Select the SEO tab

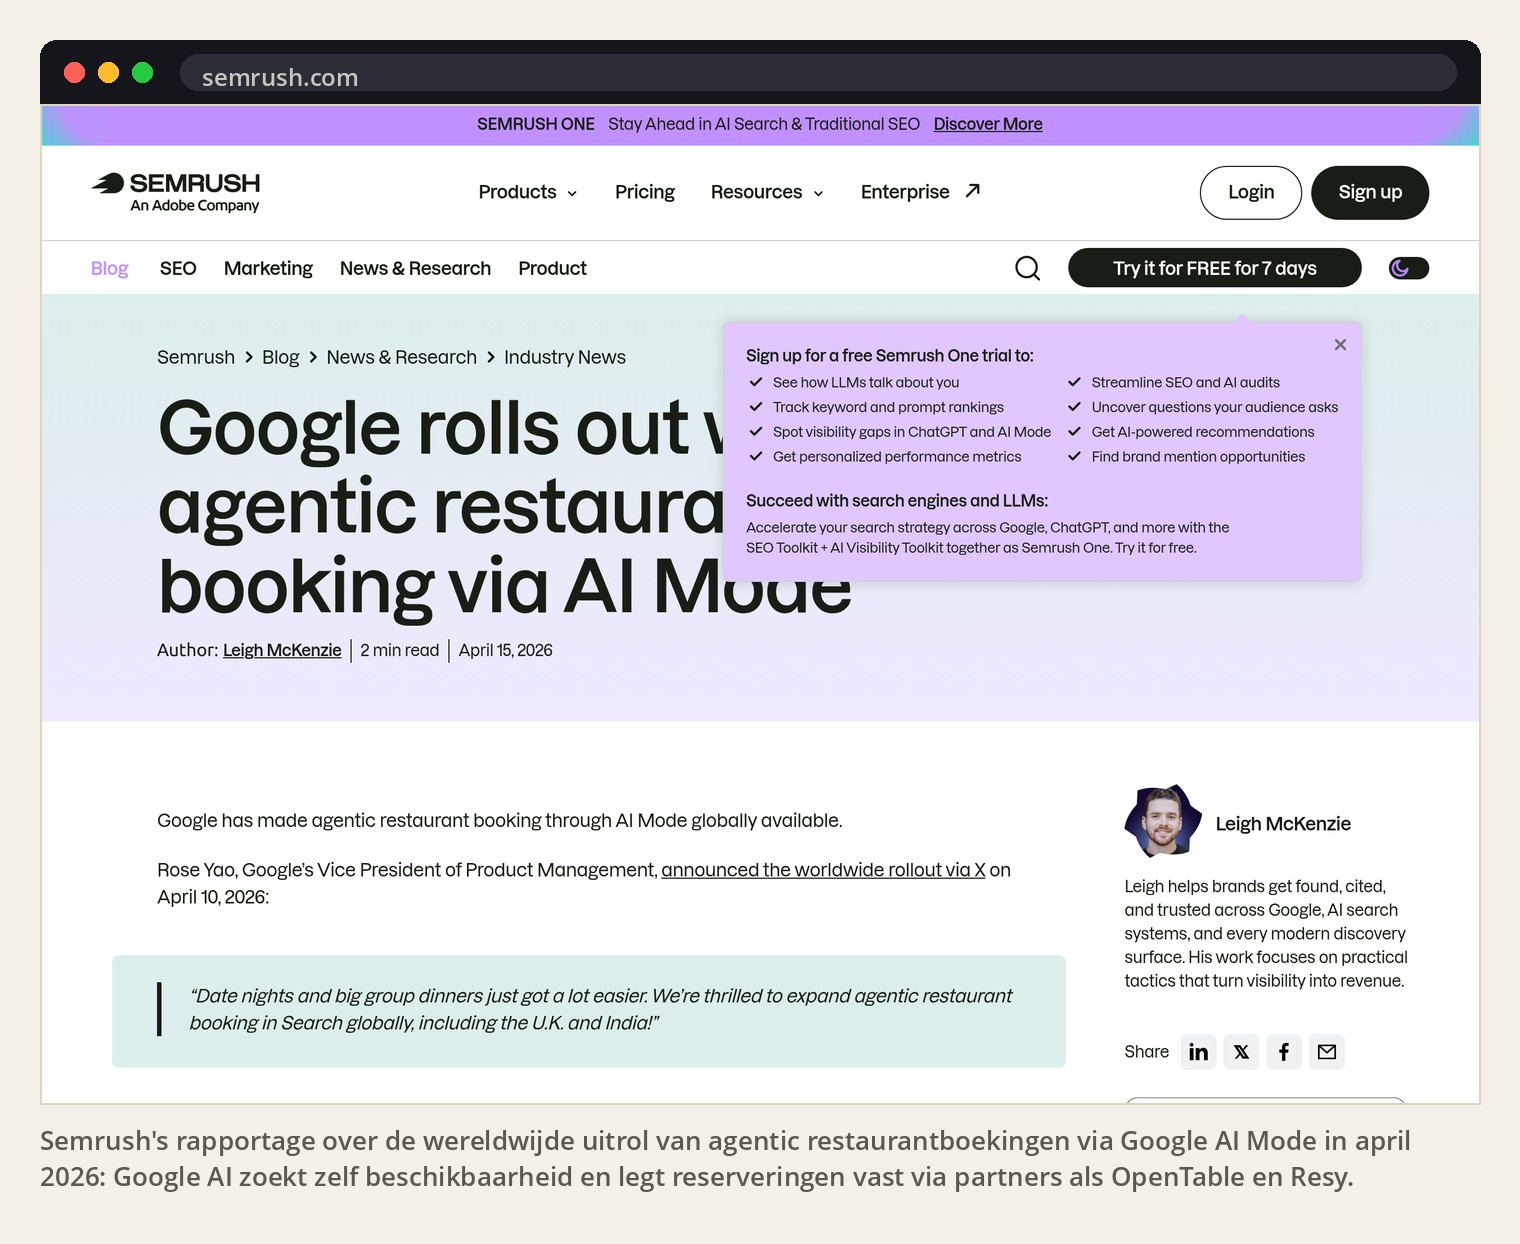(178, 268)
